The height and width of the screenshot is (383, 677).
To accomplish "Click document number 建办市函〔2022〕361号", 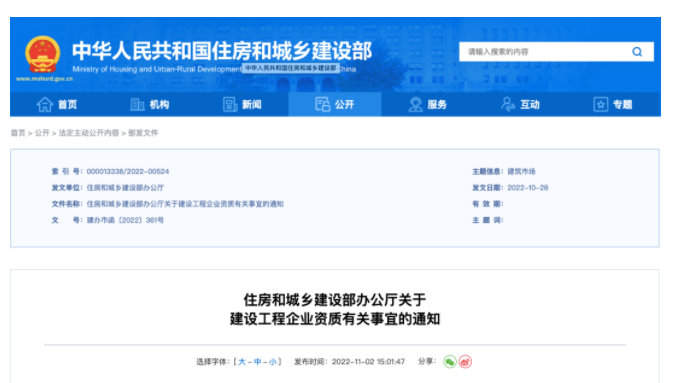I will 125,220.
